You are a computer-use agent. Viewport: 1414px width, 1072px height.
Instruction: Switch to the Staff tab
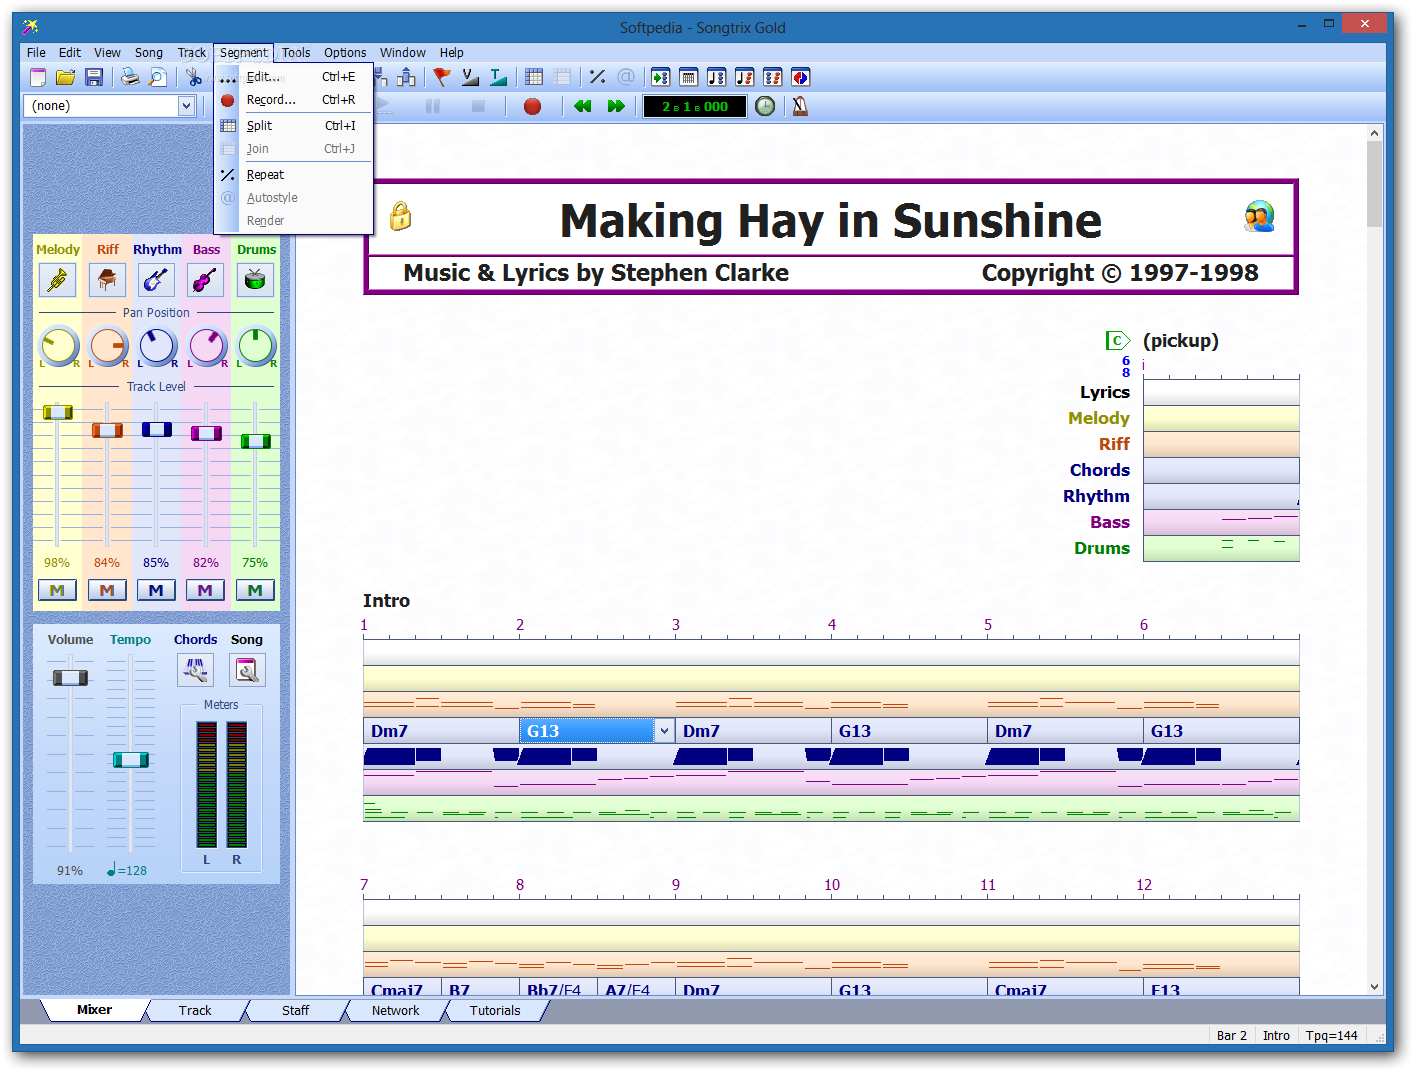pos(295,1010)
